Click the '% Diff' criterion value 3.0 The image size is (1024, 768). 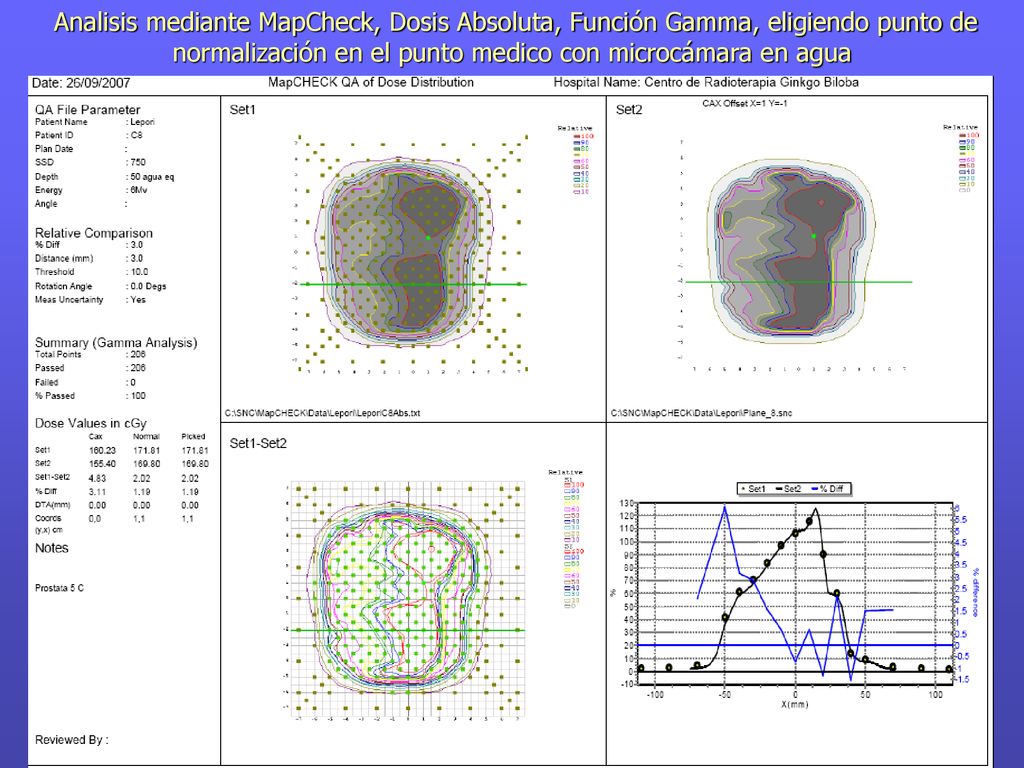pyautogui.click(x=136, y=245)
